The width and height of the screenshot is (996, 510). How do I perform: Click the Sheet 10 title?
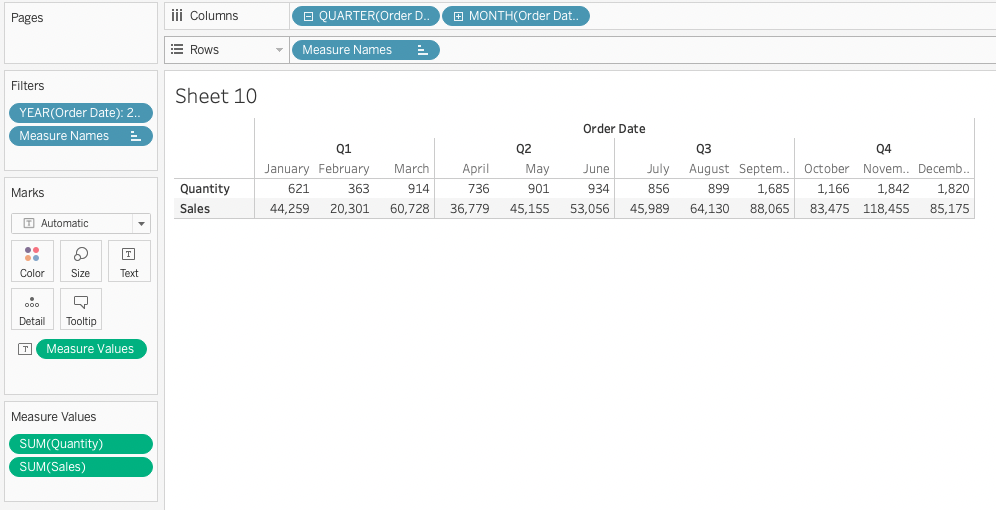point(216,96)
